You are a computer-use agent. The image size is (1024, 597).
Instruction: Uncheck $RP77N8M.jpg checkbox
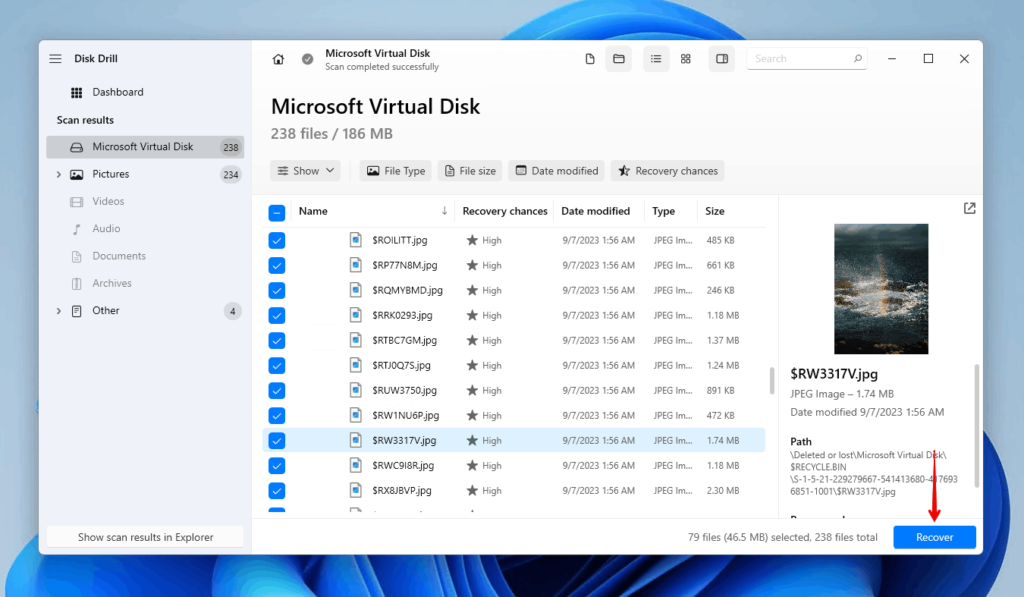pos(276,265)
